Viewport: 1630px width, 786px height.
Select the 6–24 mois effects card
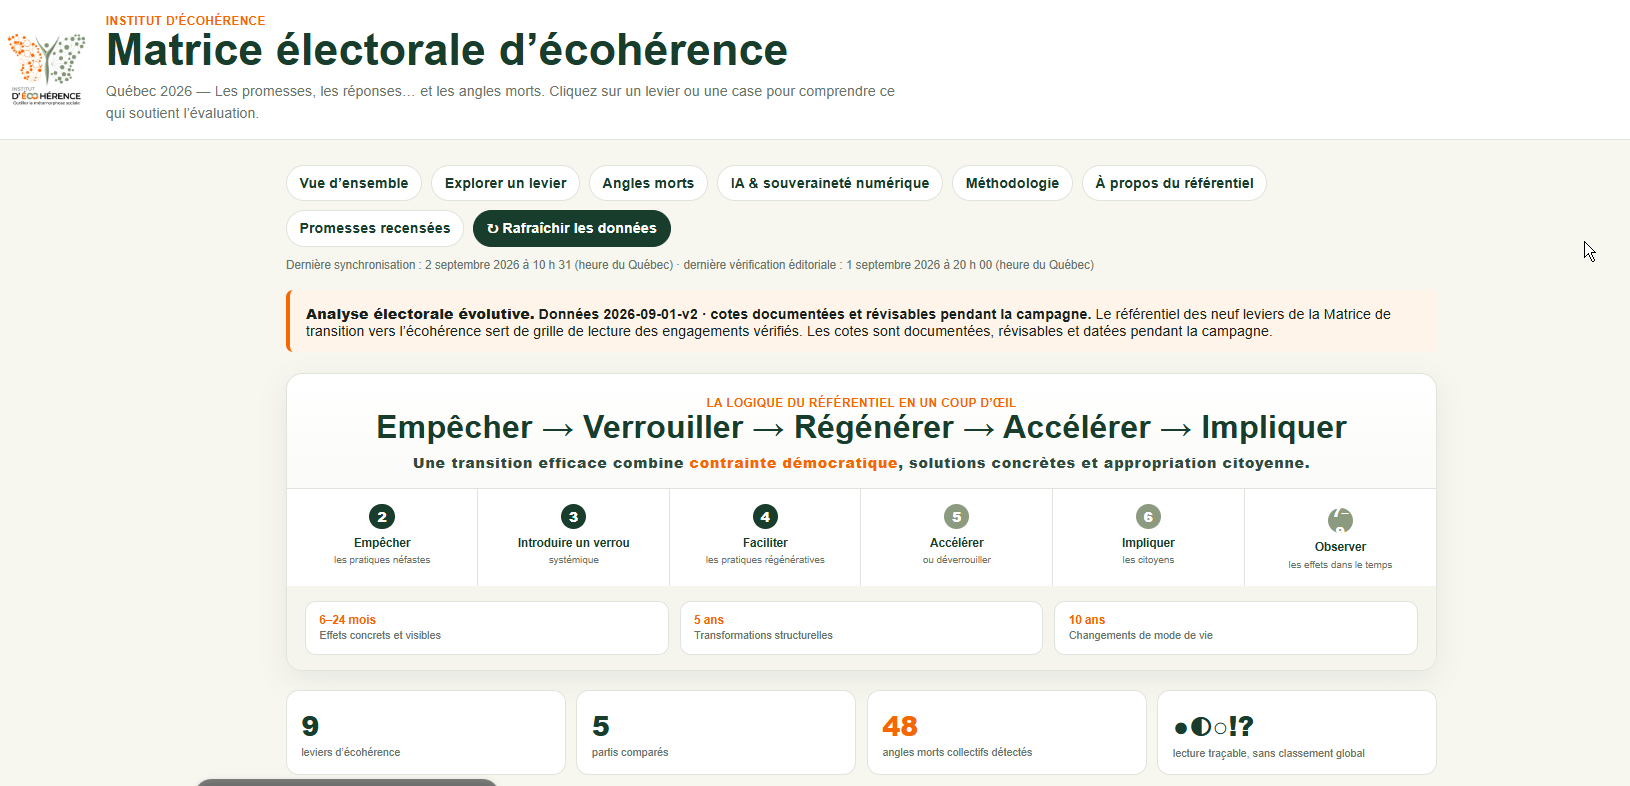487,628
